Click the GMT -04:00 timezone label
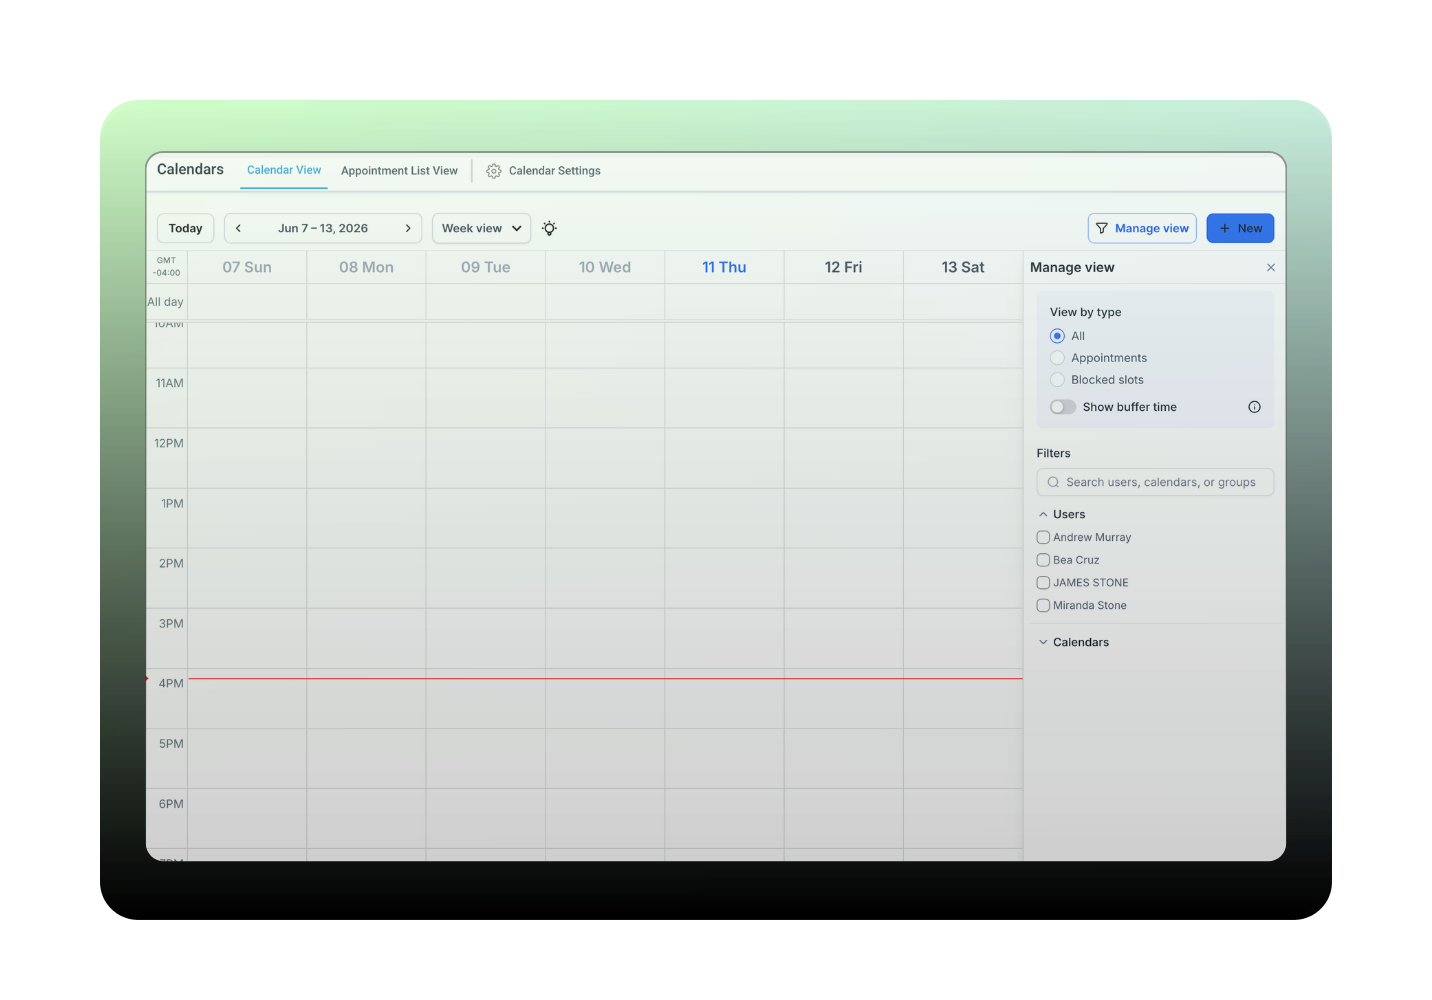The image size is (1432, 1000). (166, 266)
